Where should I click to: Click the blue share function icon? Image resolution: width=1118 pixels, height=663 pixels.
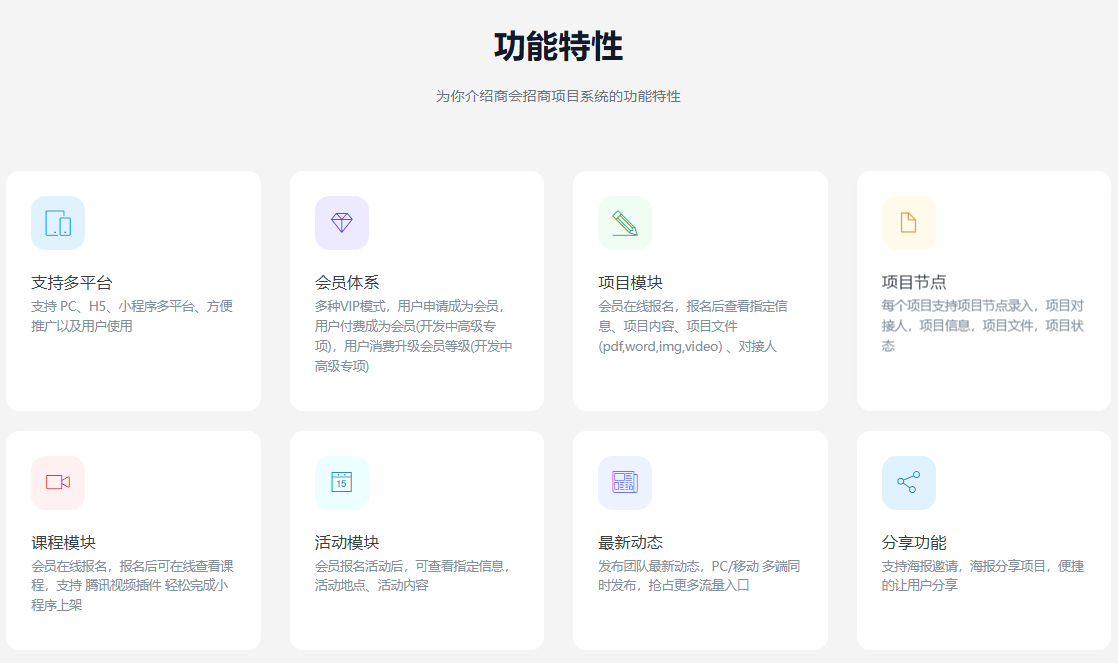pos(908,483)
